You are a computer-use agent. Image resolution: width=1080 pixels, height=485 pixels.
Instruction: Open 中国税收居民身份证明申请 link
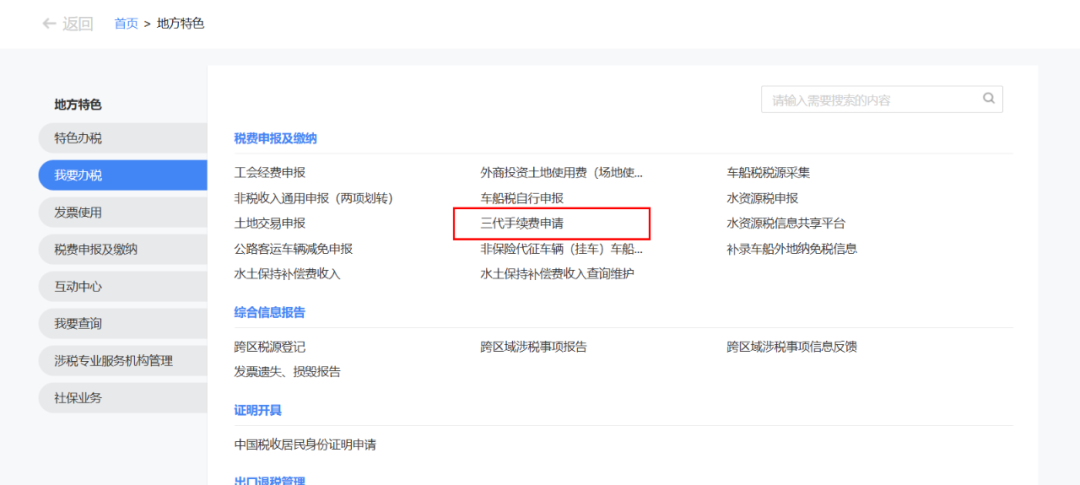[305, 444]
